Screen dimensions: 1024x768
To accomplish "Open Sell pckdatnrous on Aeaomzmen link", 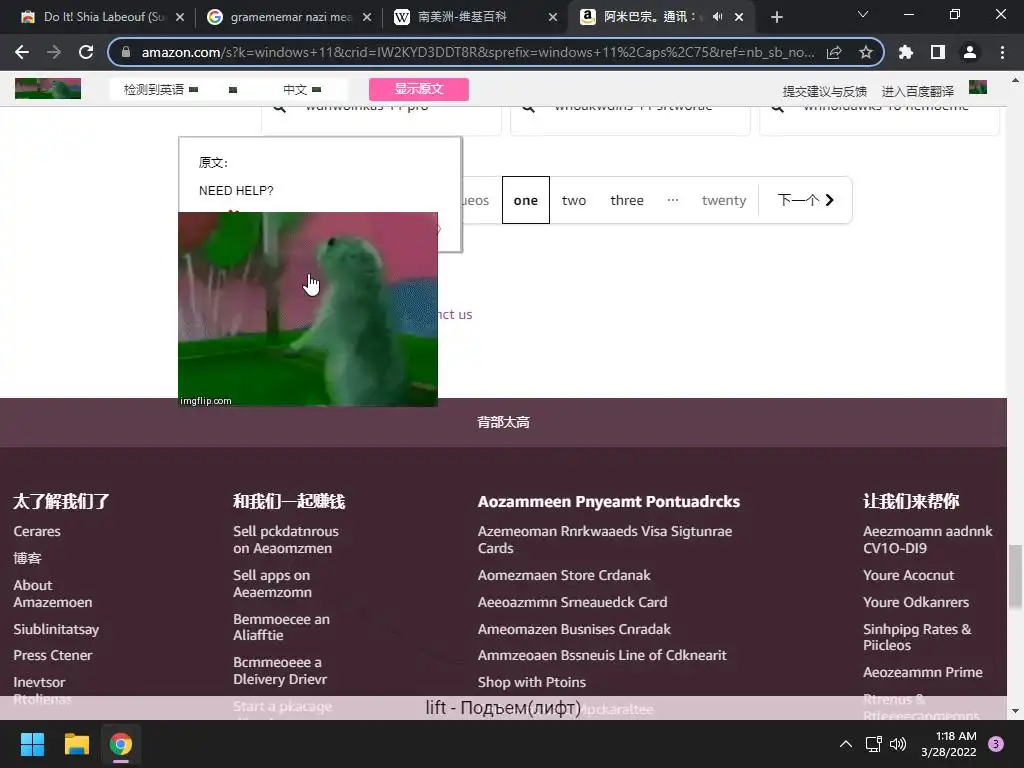I will pos(286,539).
